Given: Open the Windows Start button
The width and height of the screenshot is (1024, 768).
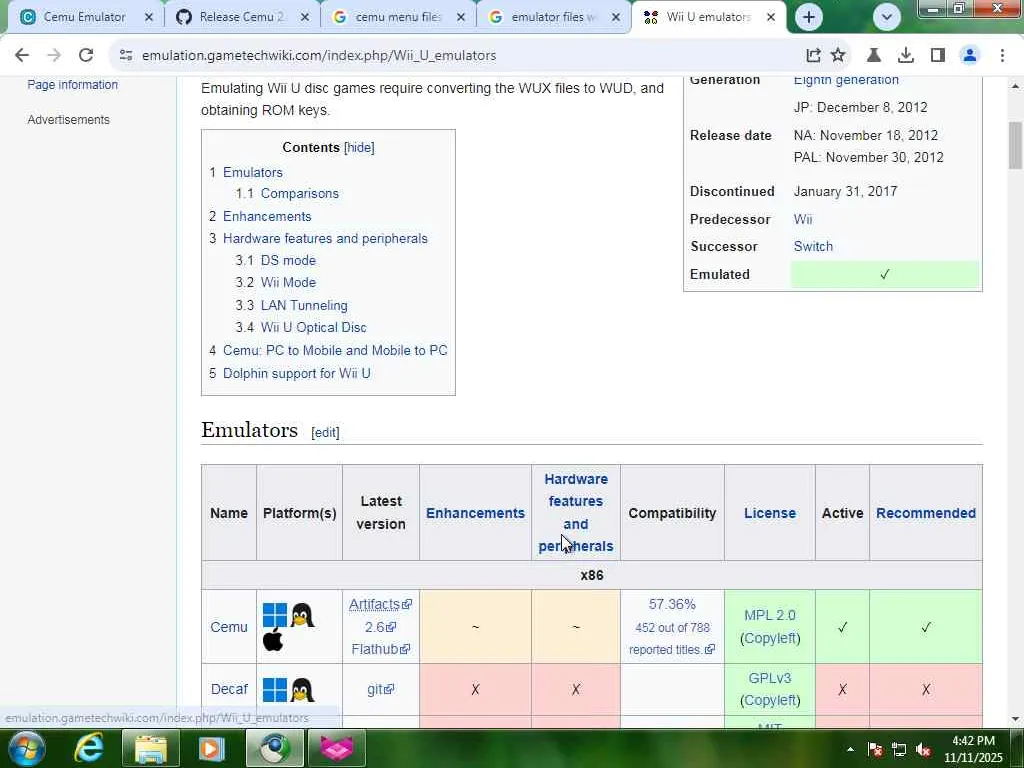Looking at the screenshot, I should click(x=26, y=748).
